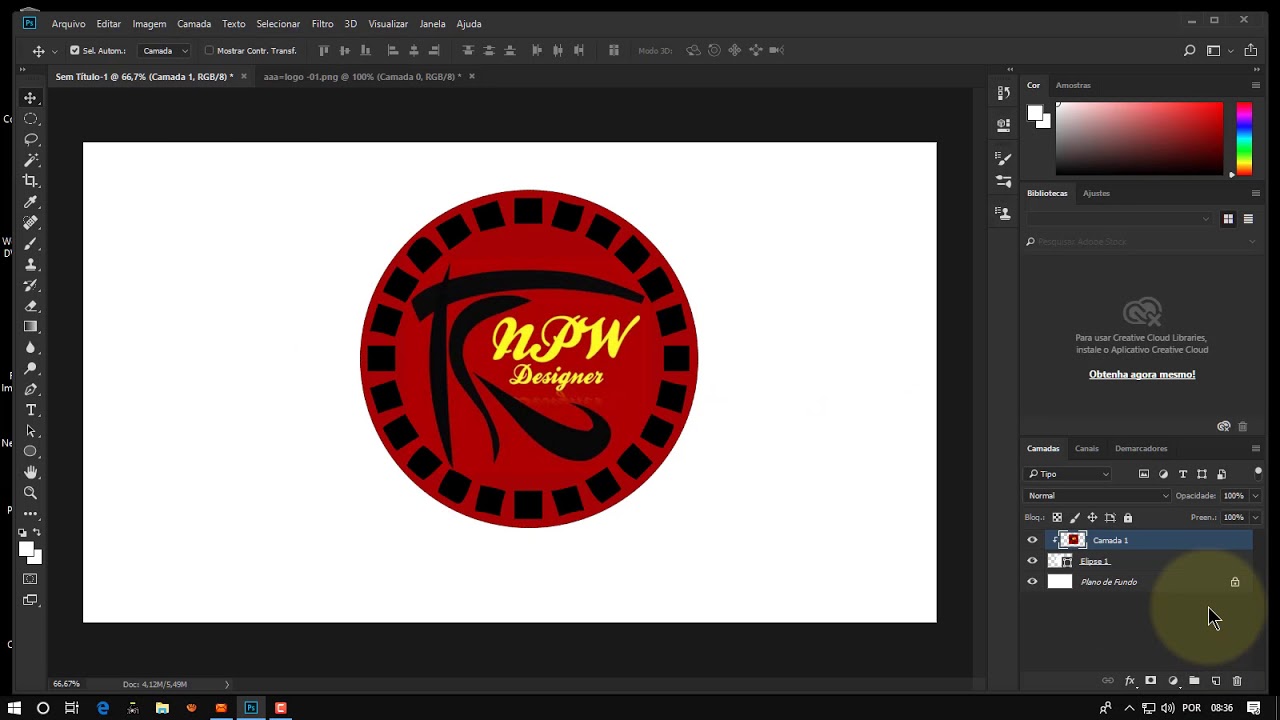This screenshot has width=1280, height=720.
Task: Open the Cor panel options menu
Action: (x=1256, y=85)
